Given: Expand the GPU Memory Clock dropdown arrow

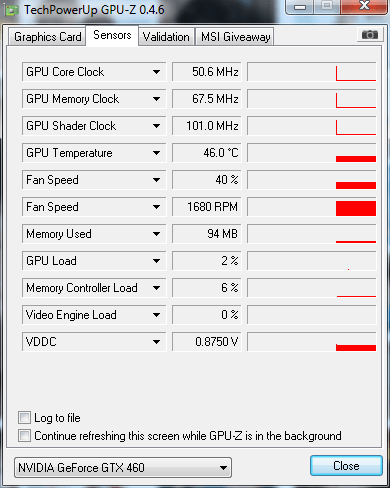Looking at the screenshot, I should (156, 99).
